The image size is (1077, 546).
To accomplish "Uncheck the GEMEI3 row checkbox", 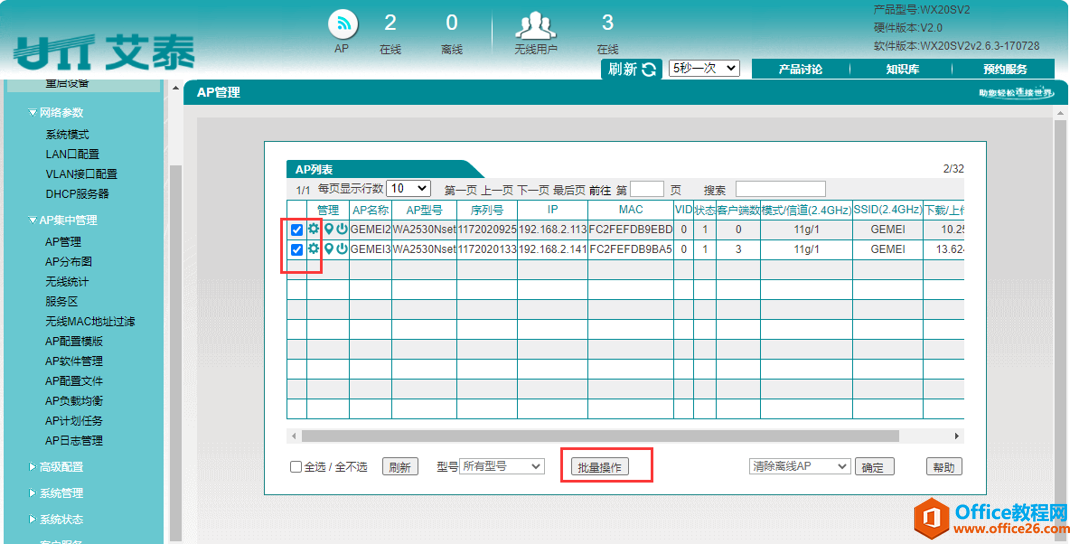I will 297,250.
